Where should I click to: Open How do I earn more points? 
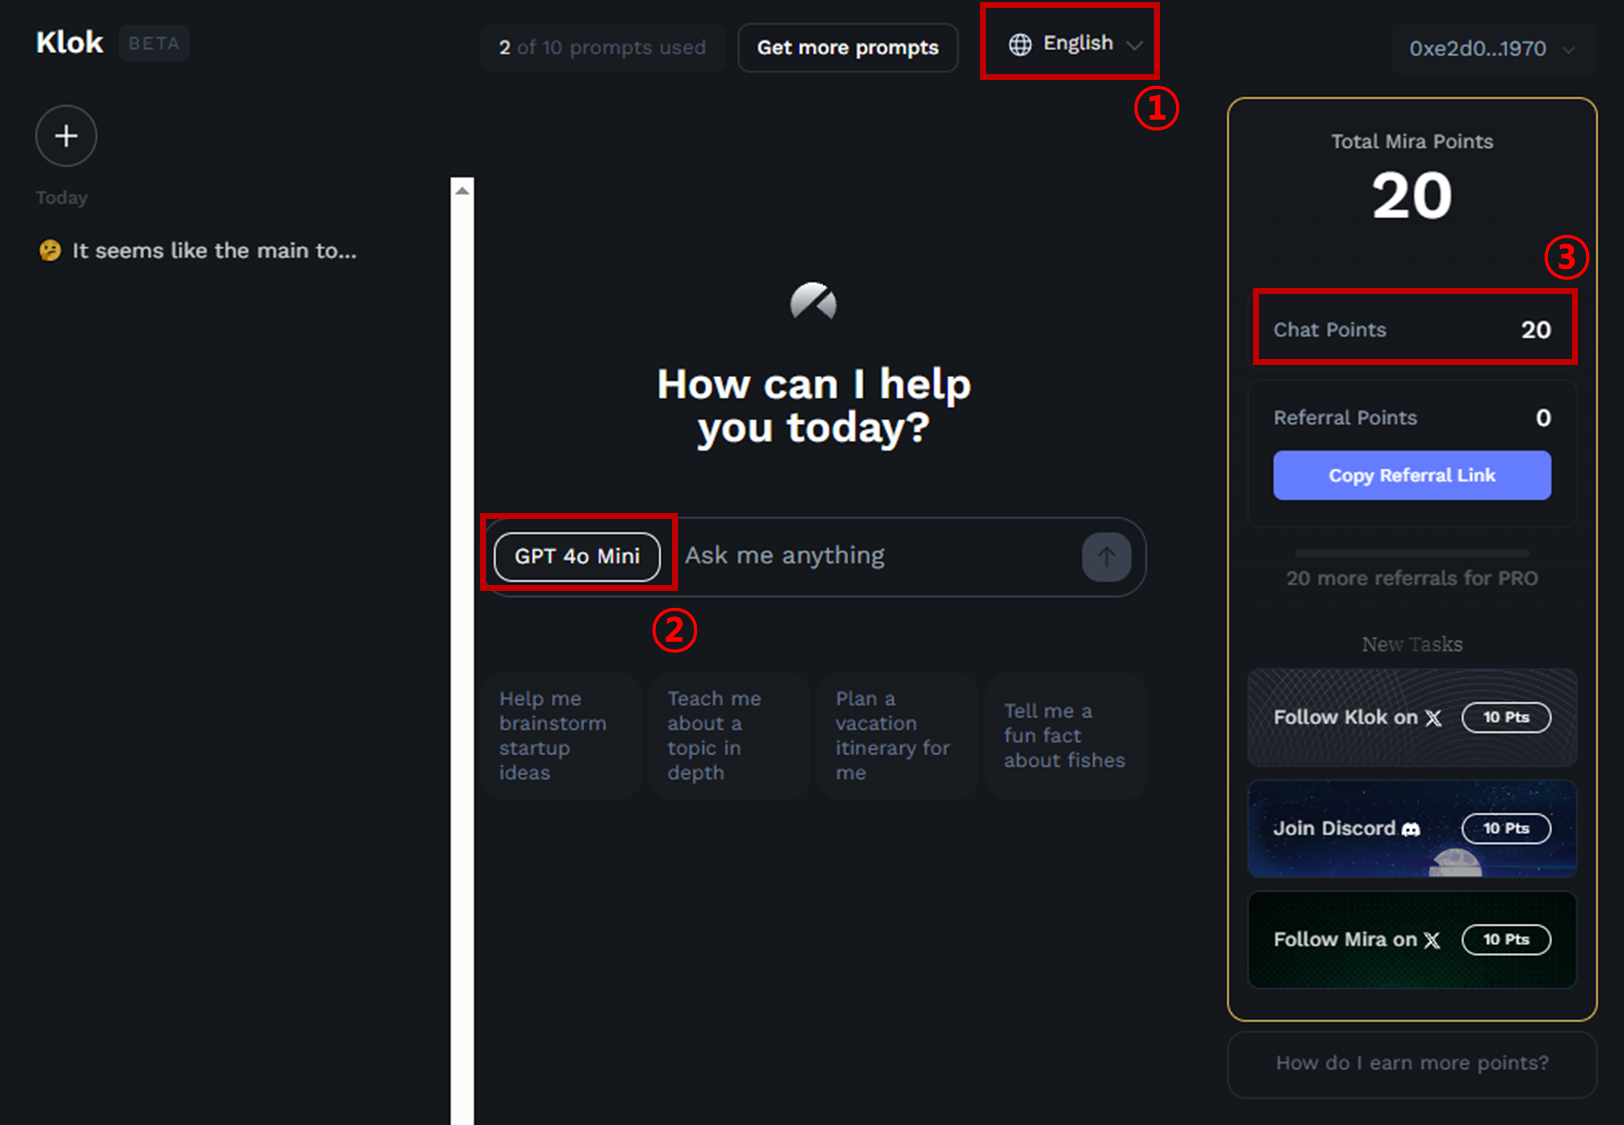[1412, 1064]
